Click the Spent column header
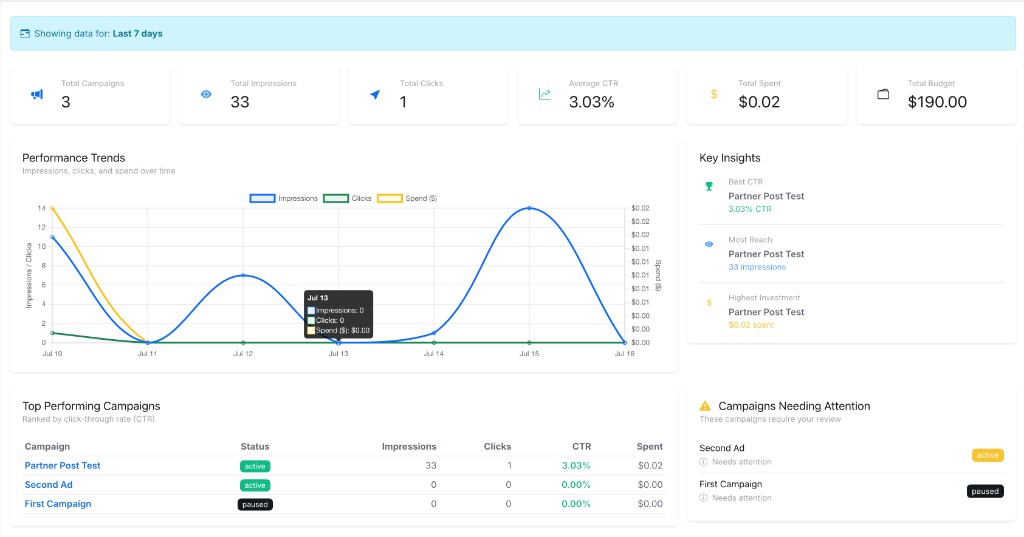The image size is (1024, 537). (650, 446)
